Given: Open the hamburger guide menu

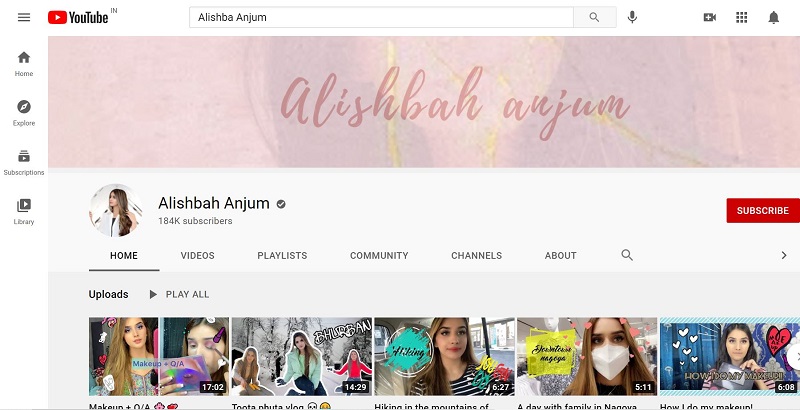Looking at the screenshot, I should 24,17.
